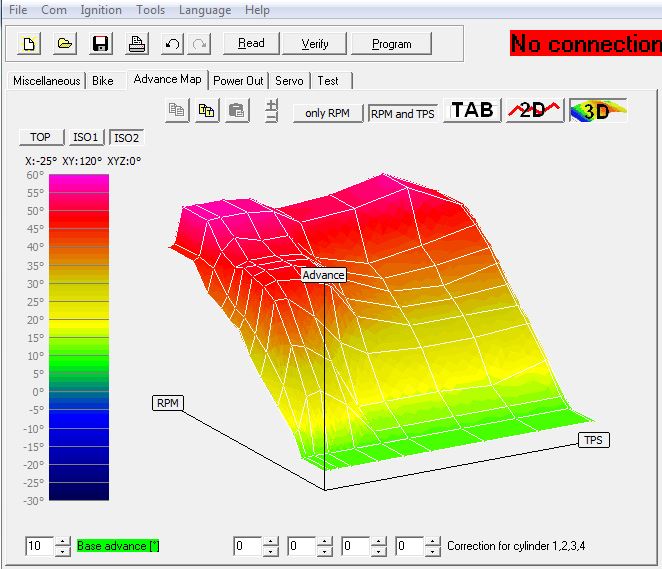Click the Verify button

point(315,43)
